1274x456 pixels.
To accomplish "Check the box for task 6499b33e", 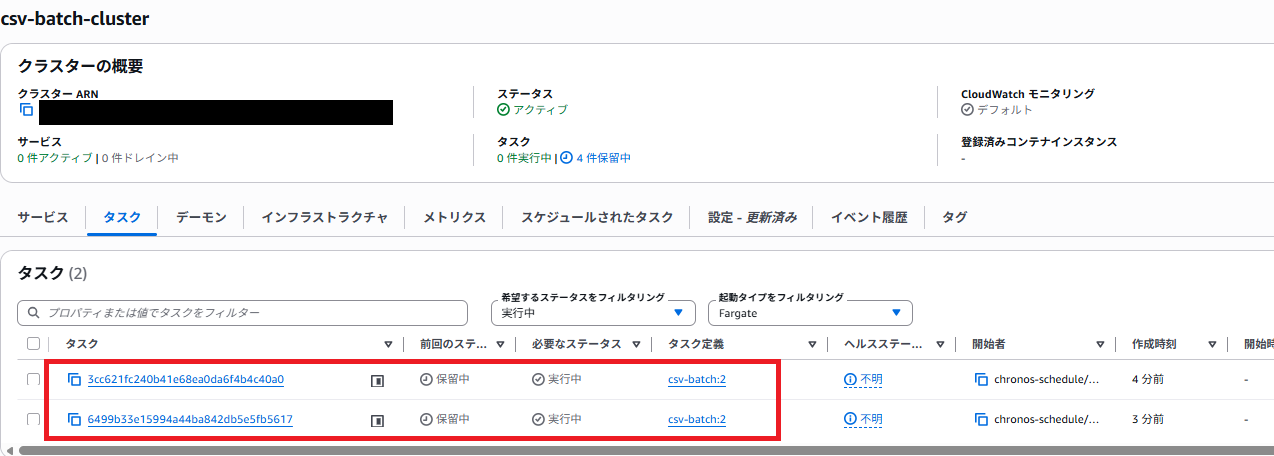I will click(x=34, y=419).
